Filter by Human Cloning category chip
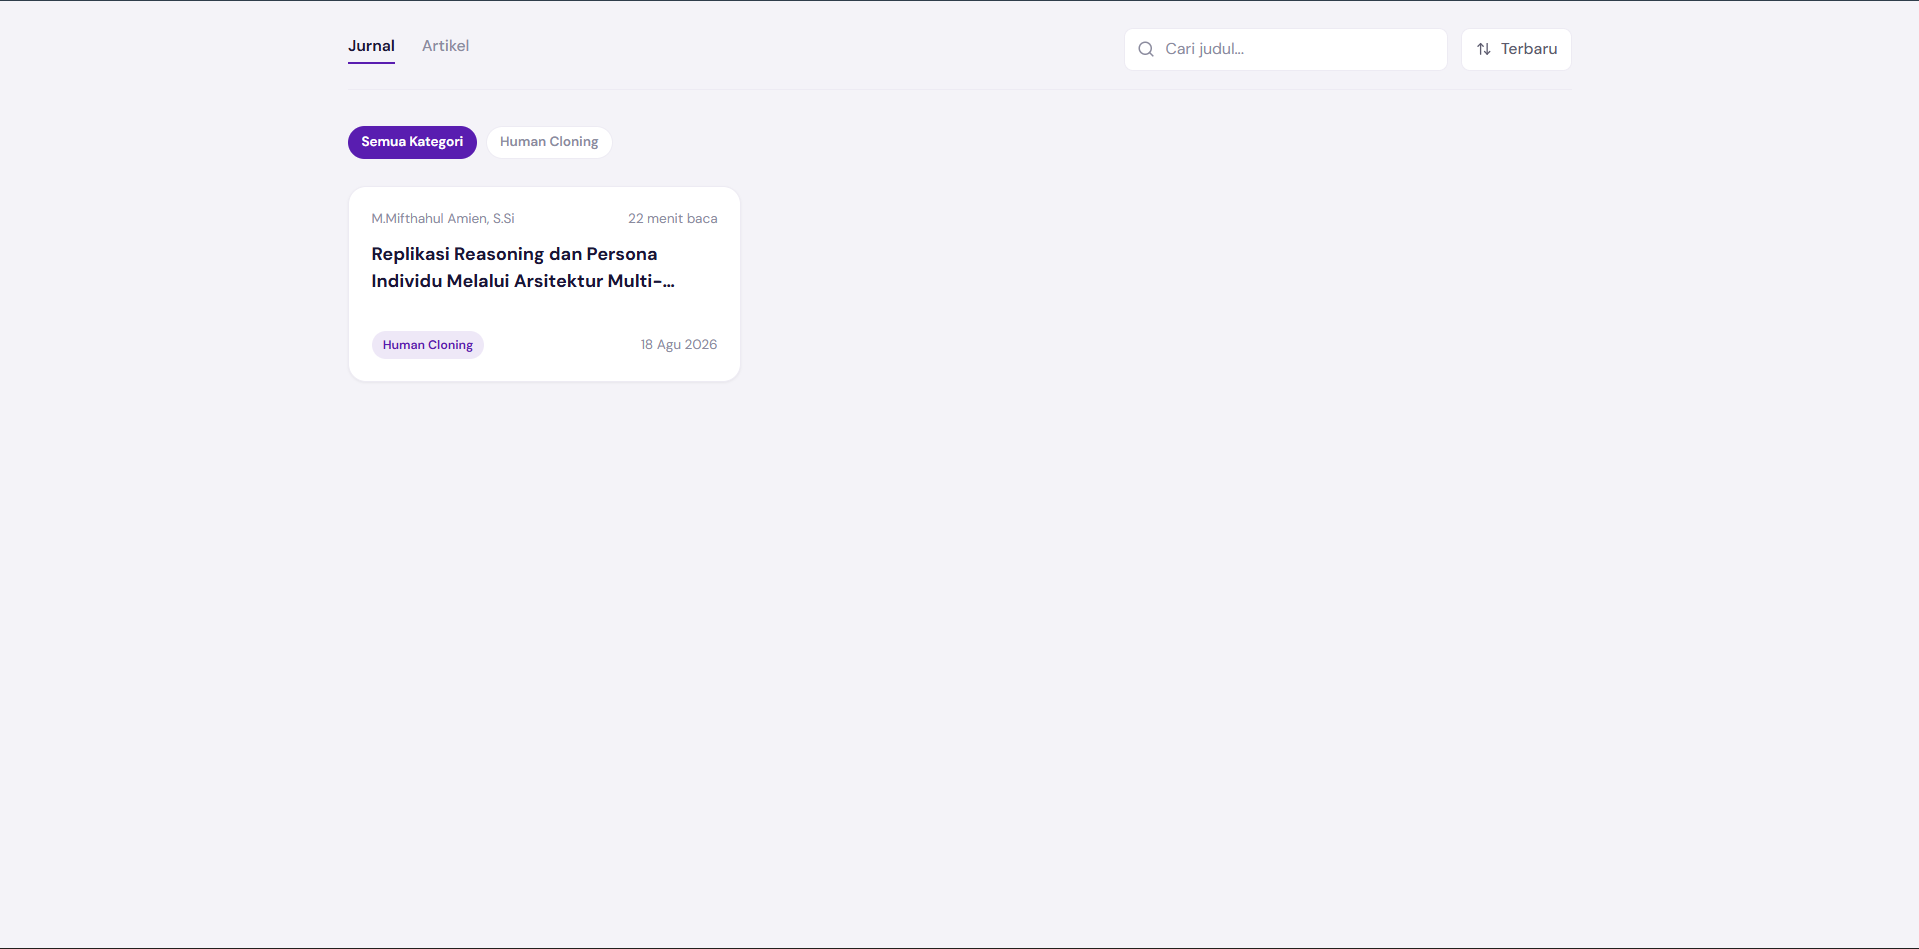The height and width of the screenshot is (949, 1919). pos(549,142)
